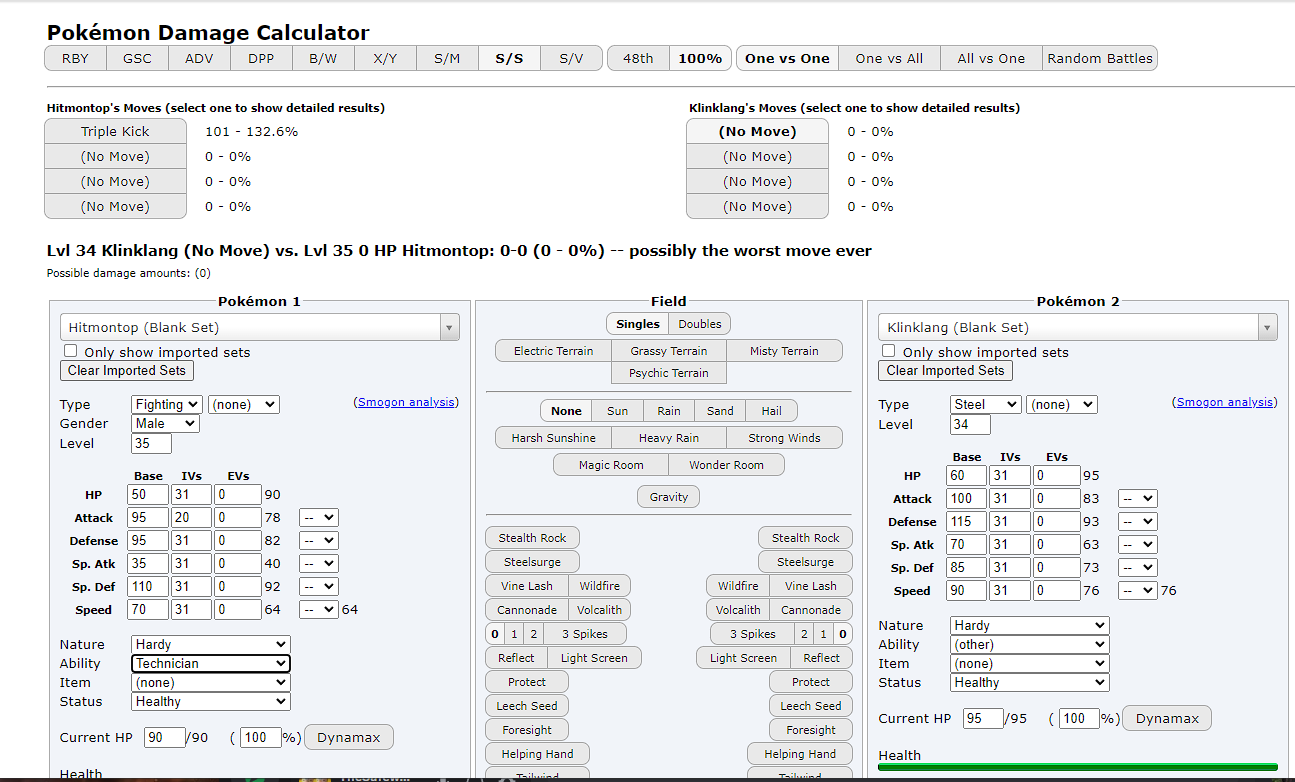The image size is (1295, 782).
Task: Clear imported sets for Pokémon 1
Action: tap(127, 370)
